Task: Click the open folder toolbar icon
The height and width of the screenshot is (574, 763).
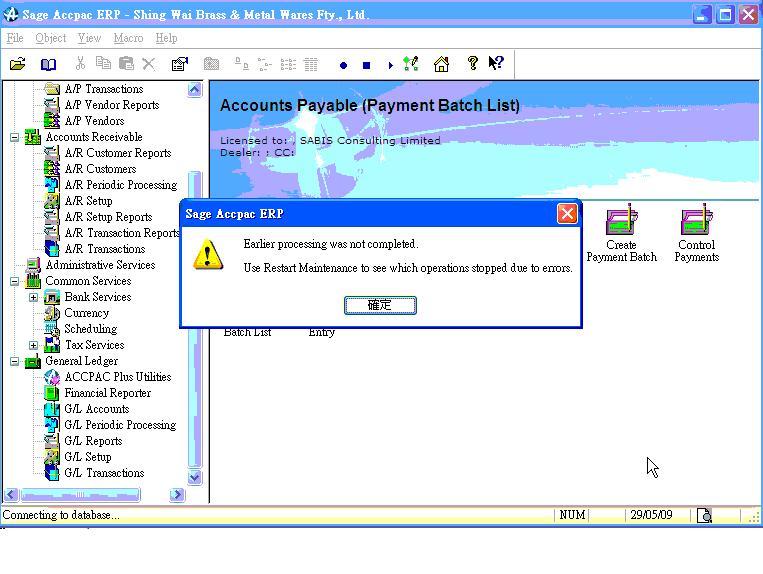Action: pyautogui.click(x=18, y=64)
